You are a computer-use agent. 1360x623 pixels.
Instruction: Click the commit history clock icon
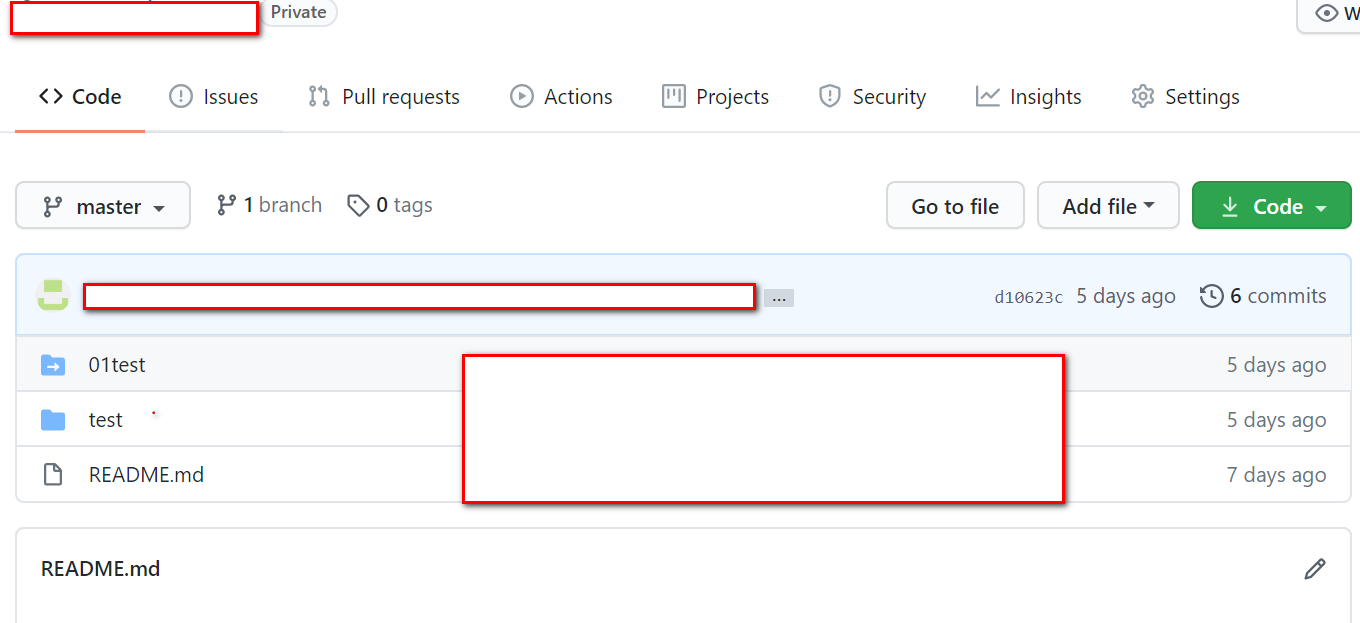[1211, 296]
